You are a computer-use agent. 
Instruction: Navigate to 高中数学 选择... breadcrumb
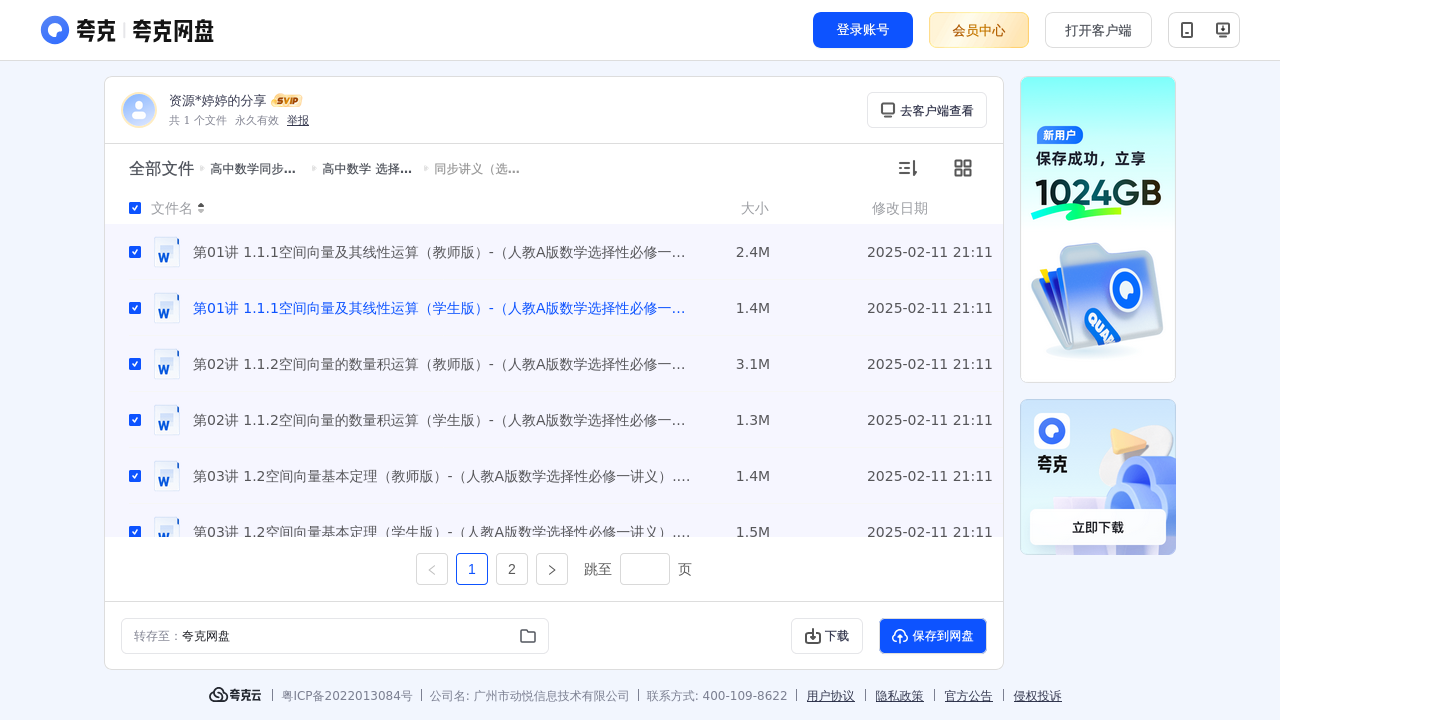(367, 169)
